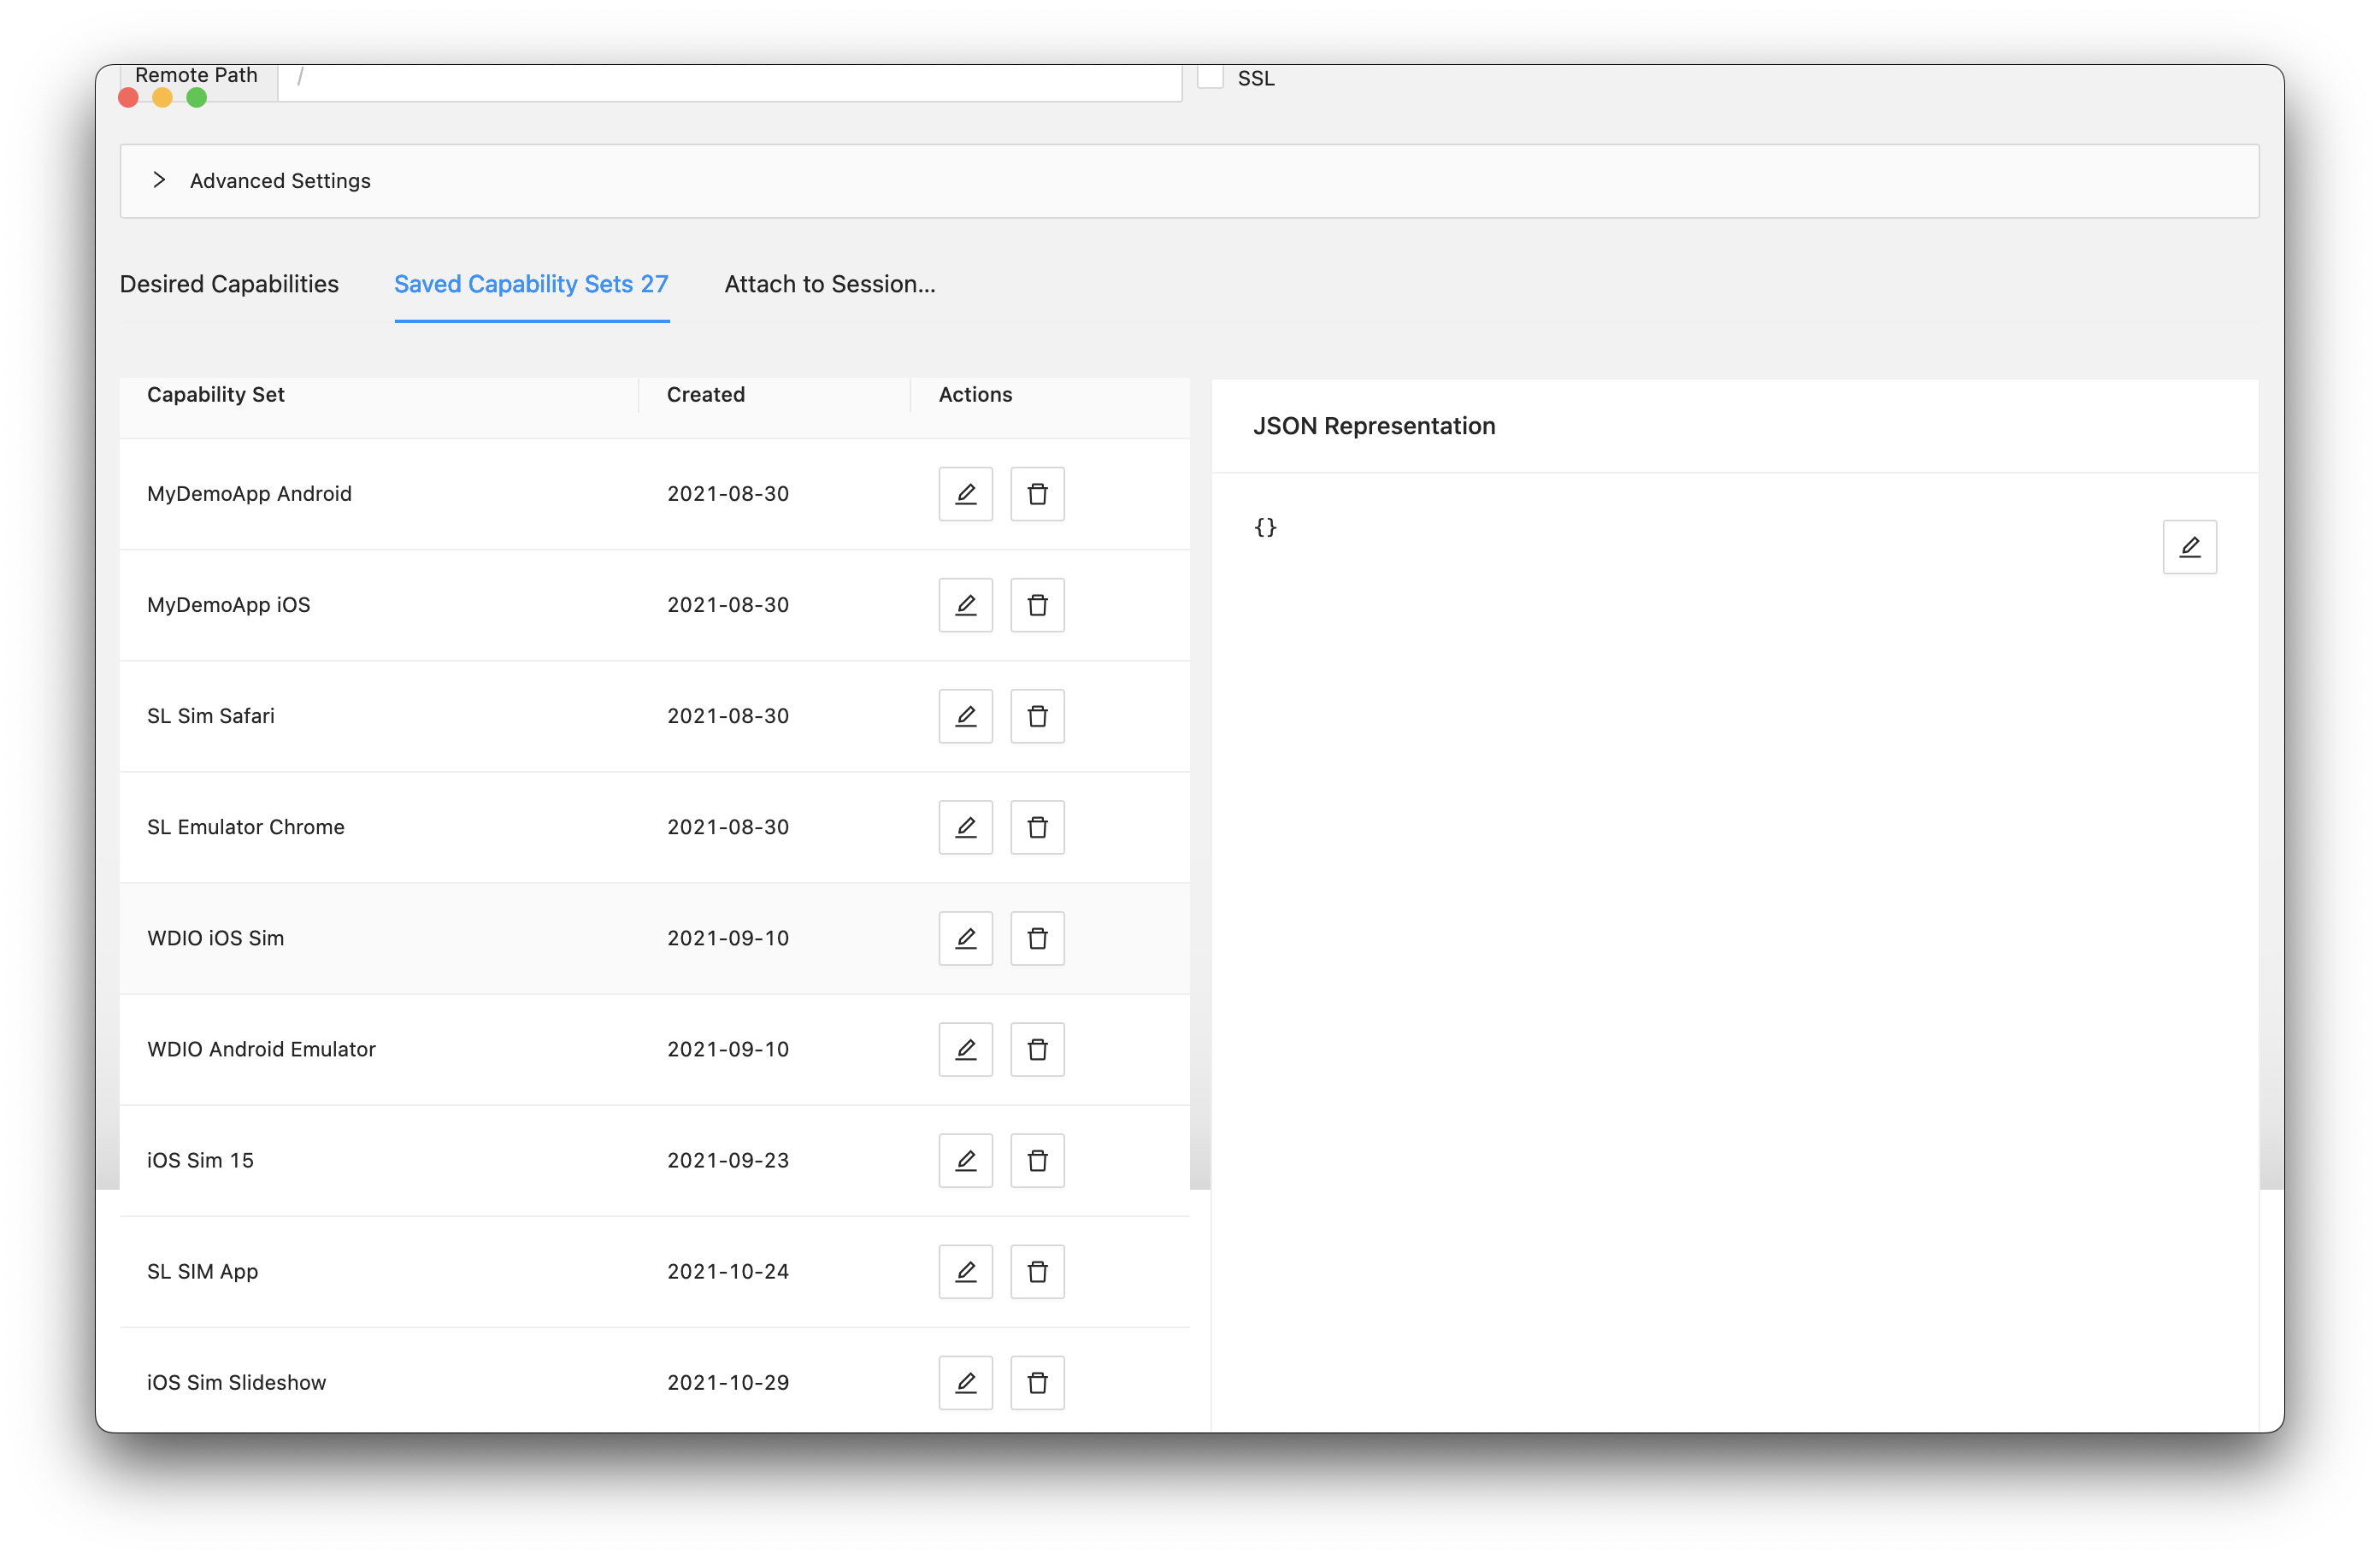Edit the MyDemoApp Android capability set

coord(965,493)
